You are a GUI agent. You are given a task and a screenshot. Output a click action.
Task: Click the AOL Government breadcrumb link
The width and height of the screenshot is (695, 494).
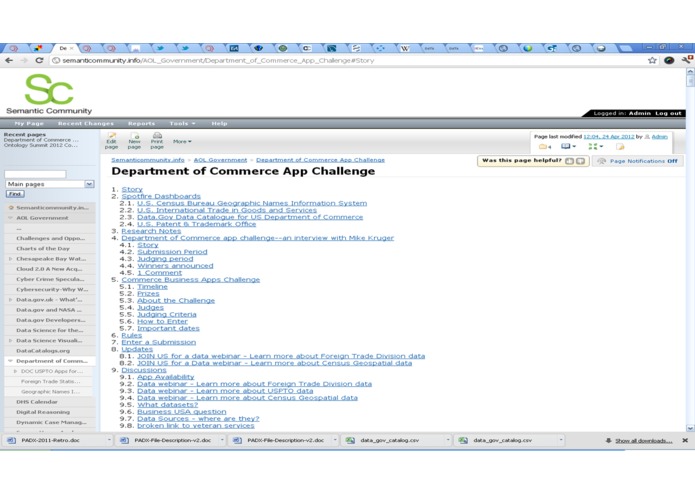coord(220,160)
